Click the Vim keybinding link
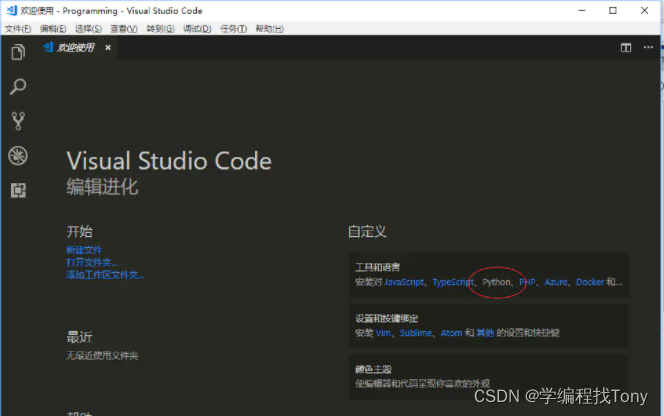This screenshot has width=664, height=416. tap(383, 333)
